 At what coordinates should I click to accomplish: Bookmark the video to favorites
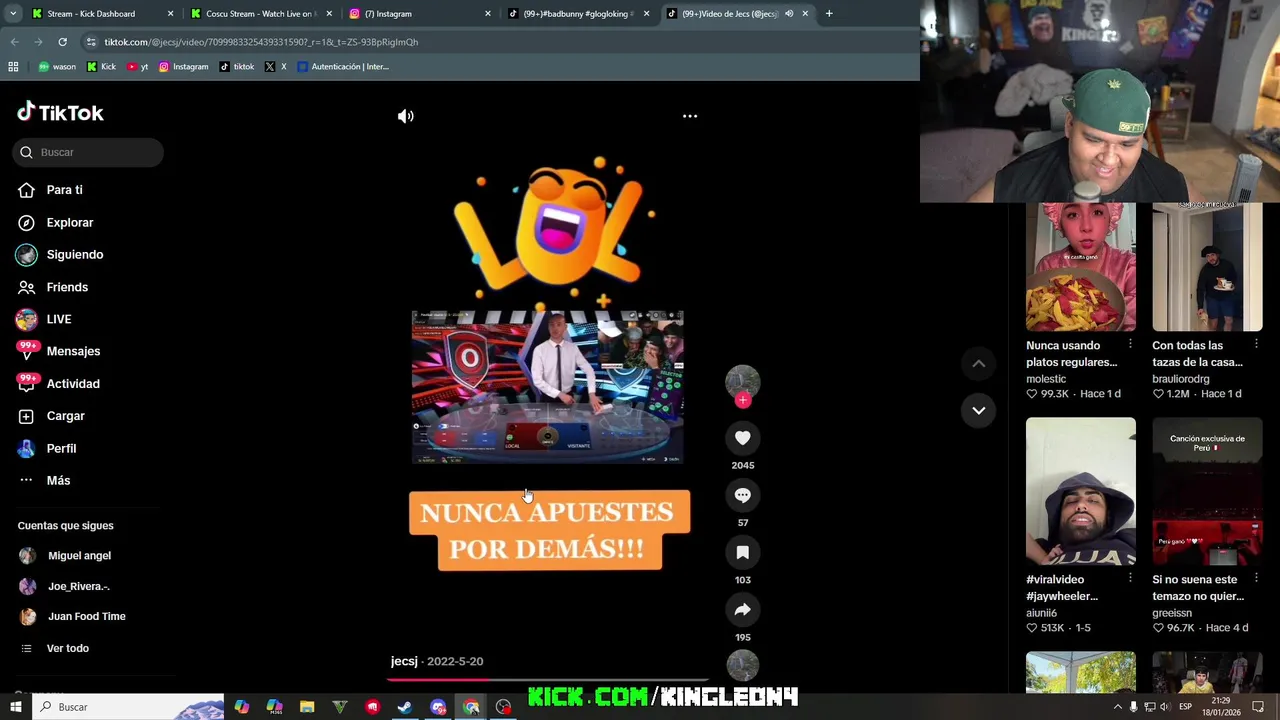tap(742, 552)
